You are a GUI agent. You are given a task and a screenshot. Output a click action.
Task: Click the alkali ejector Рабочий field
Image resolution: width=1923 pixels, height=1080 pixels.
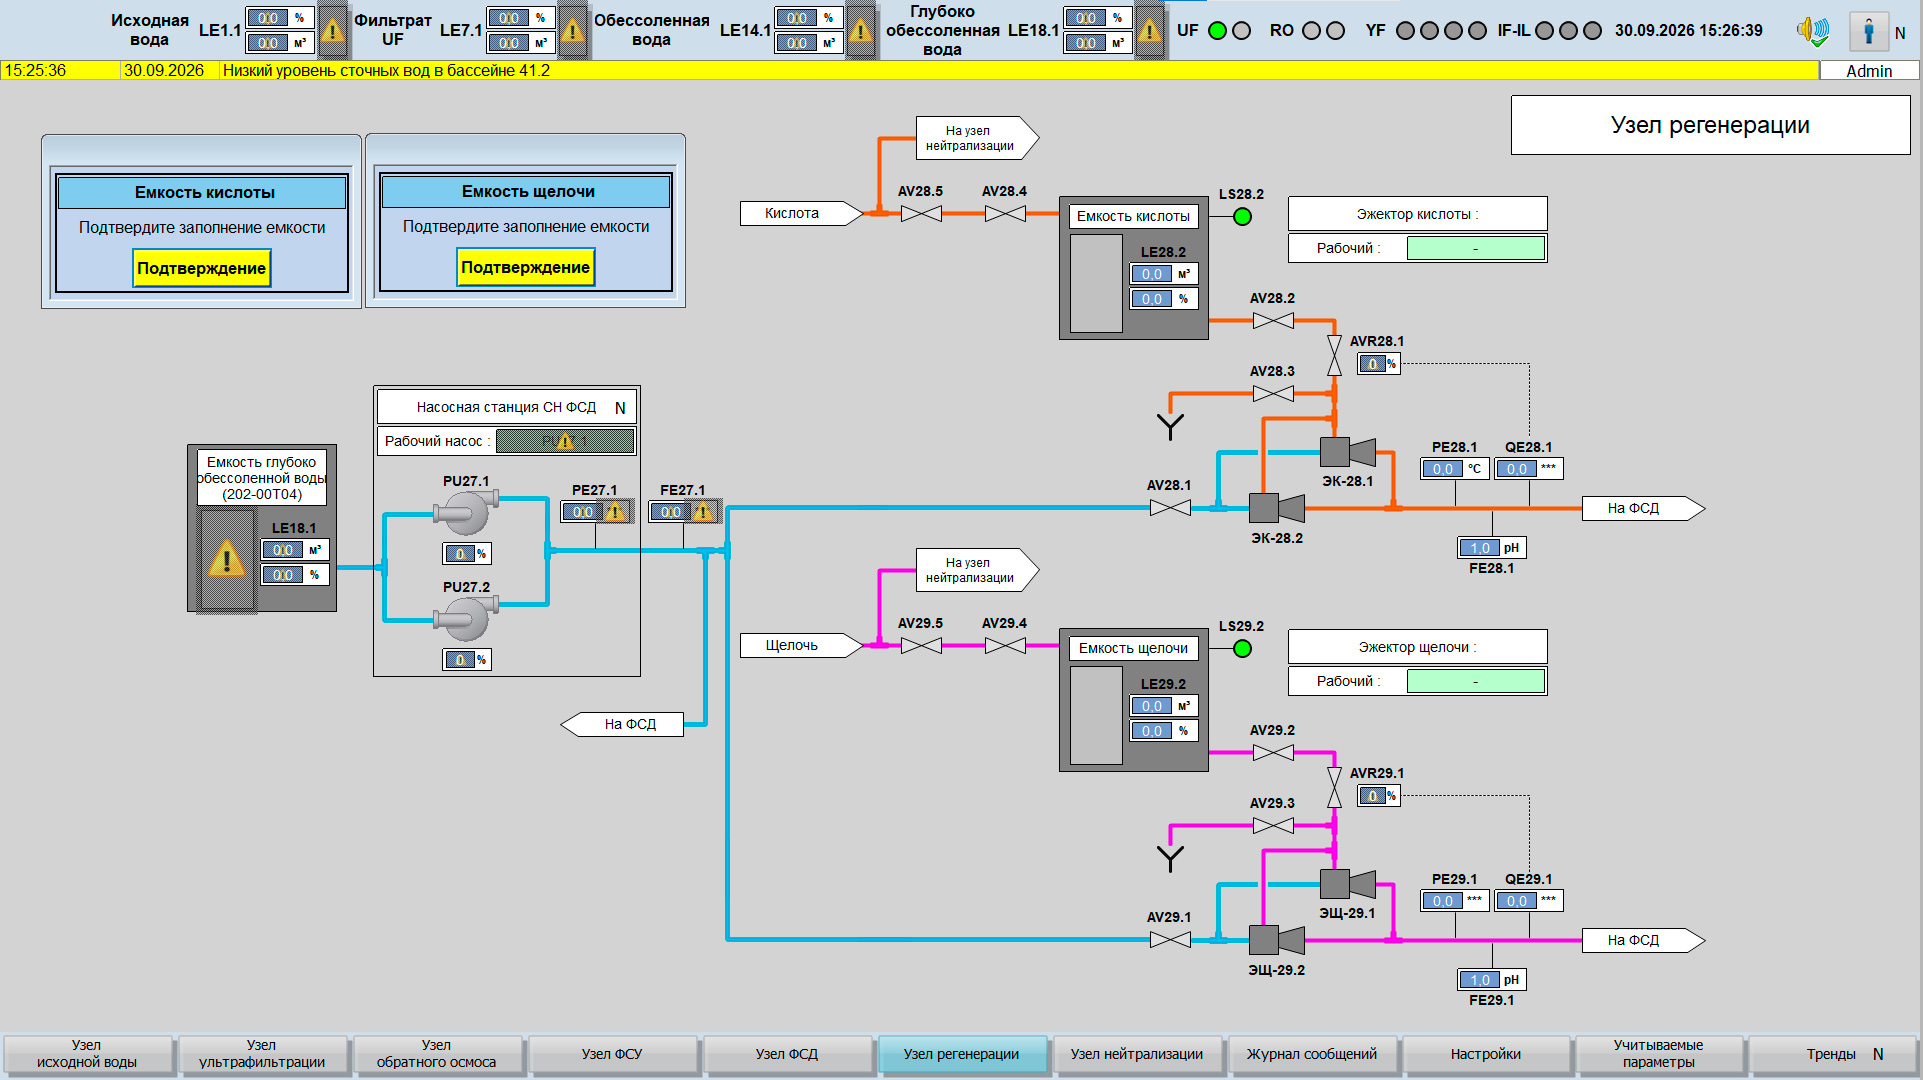(1475, 681)
